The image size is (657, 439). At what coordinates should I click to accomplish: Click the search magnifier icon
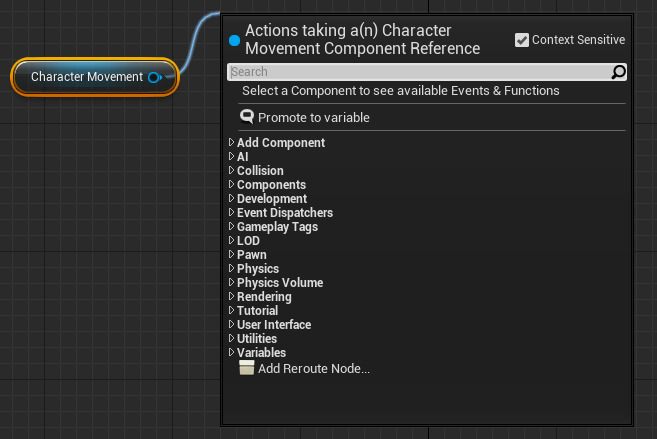point(618,72)
